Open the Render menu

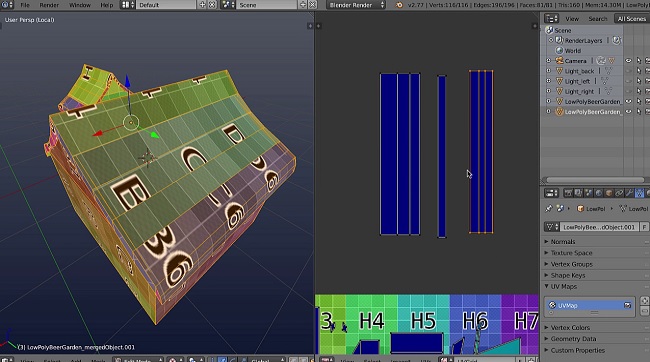pyautogui.click(x=49, y=5)
